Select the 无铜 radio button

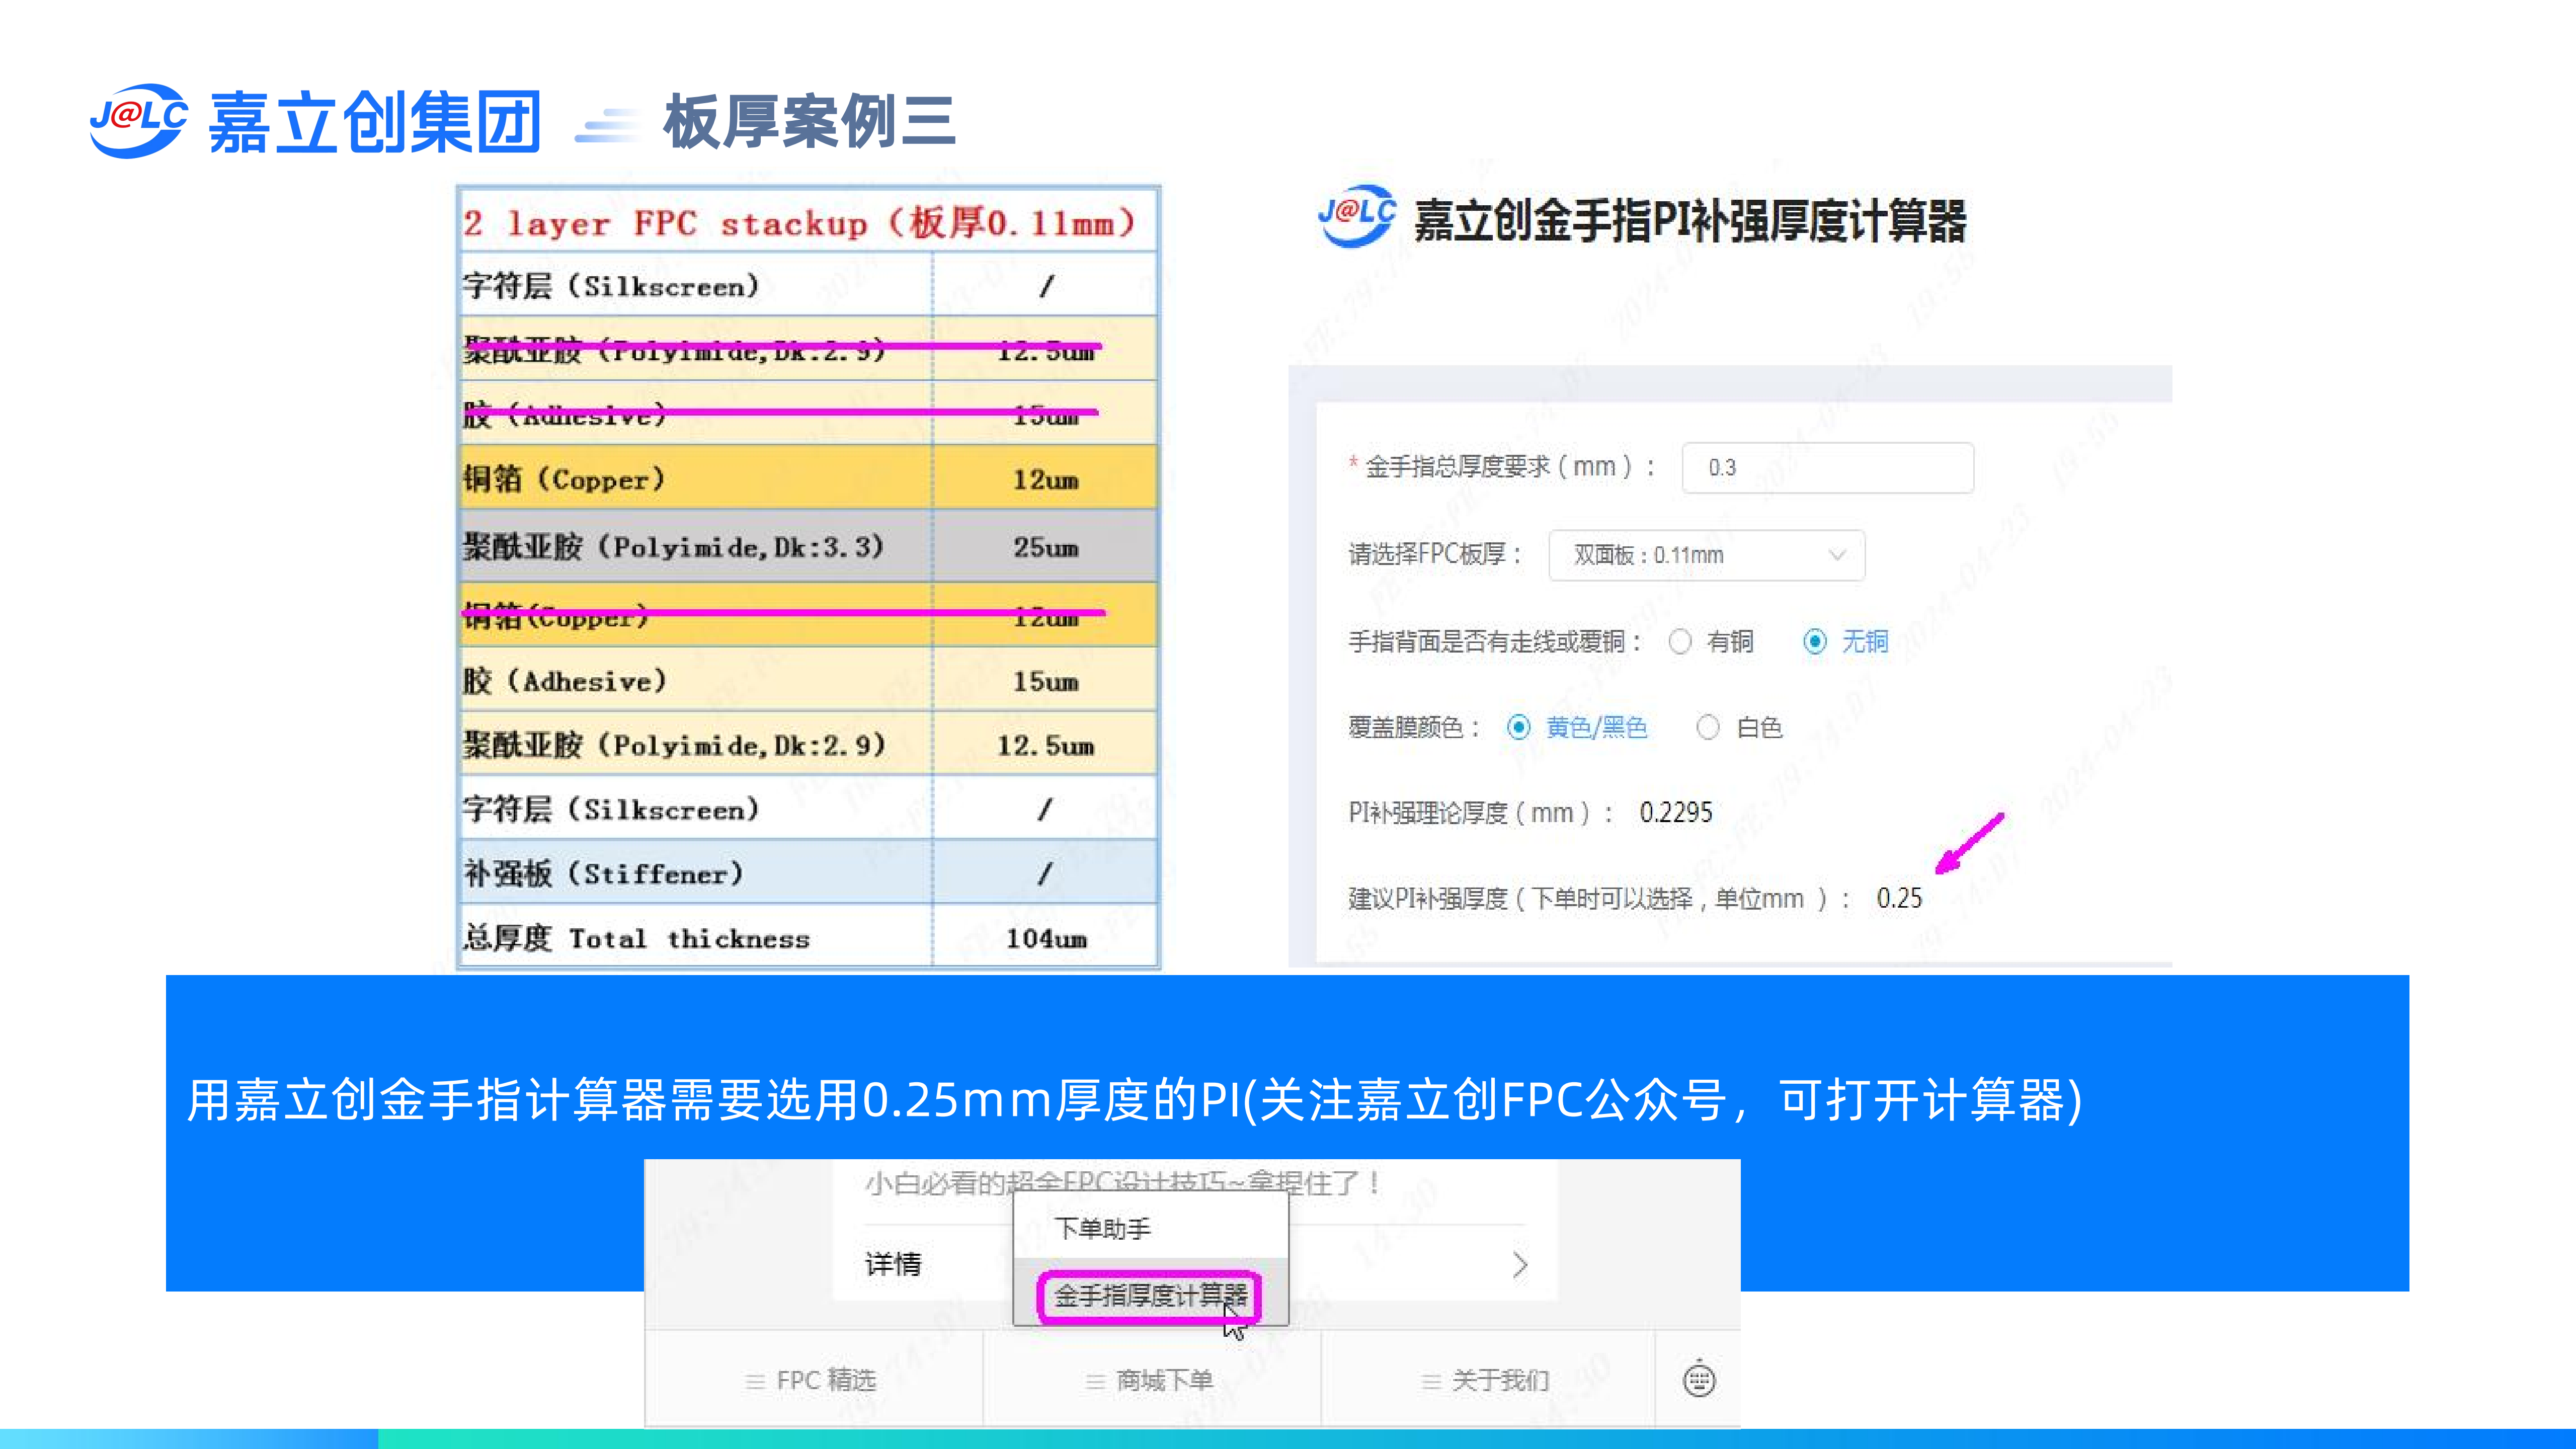(x=1815, y=642)
